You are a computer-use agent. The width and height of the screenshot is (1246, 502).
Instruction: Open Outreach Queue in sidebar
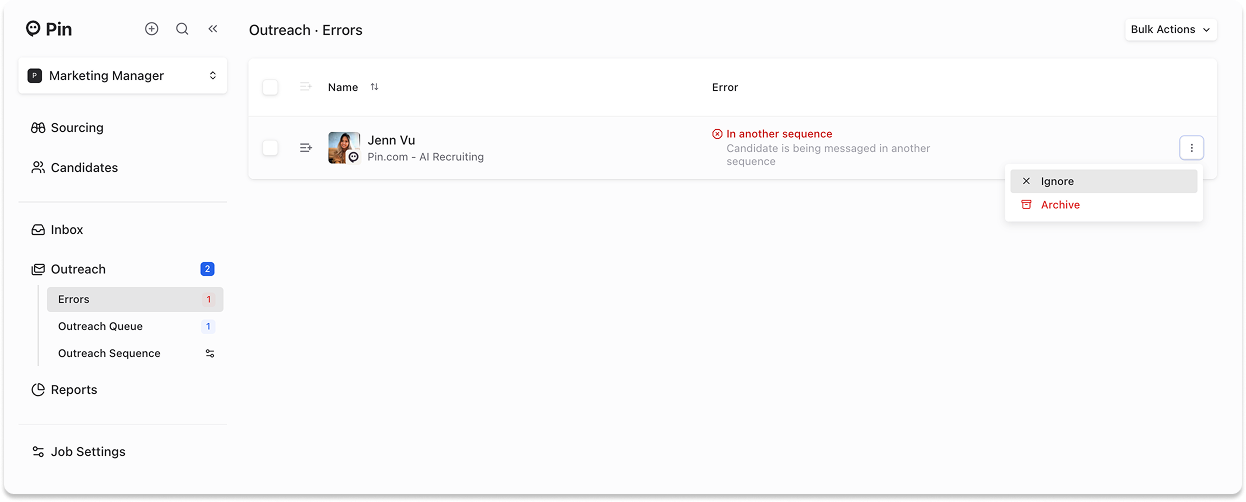[100, 327]
